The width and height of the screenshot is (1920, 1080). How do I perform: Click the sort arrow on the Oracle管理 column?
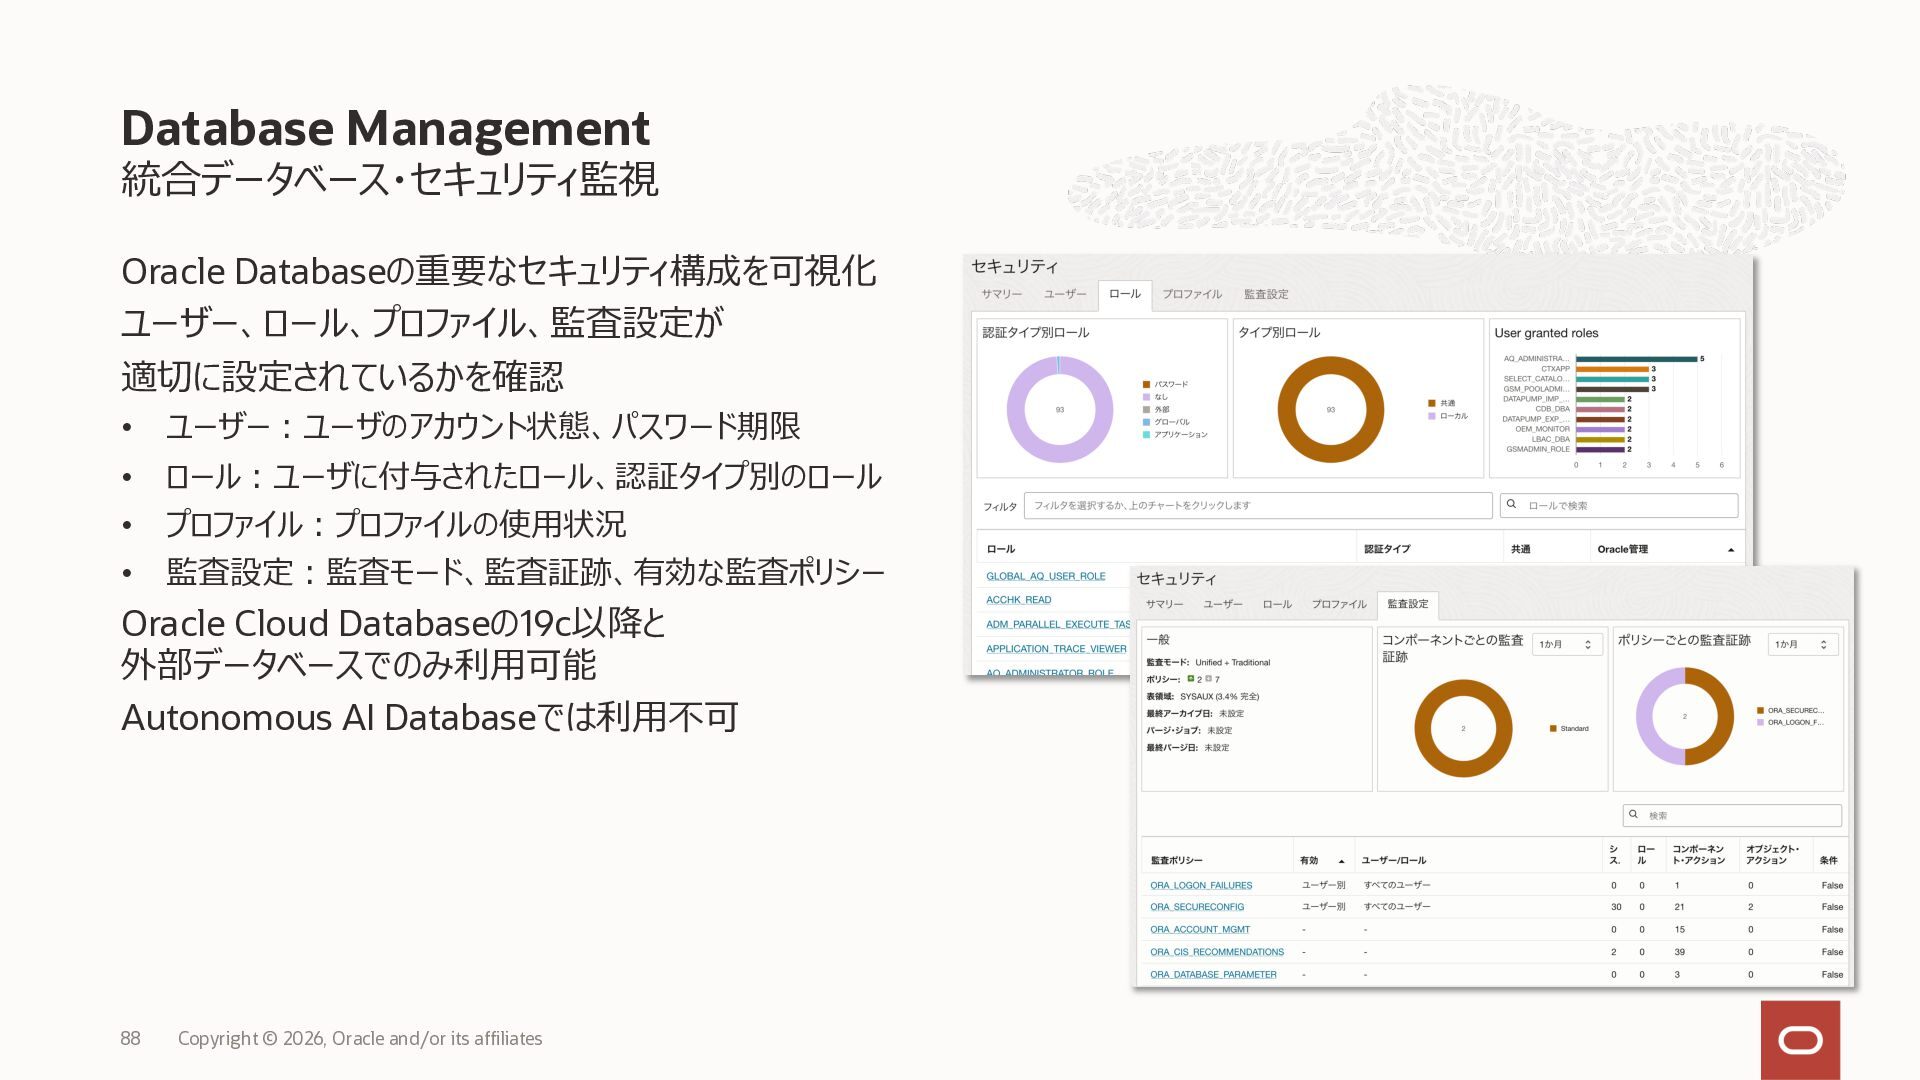[x=1731, y=550]
